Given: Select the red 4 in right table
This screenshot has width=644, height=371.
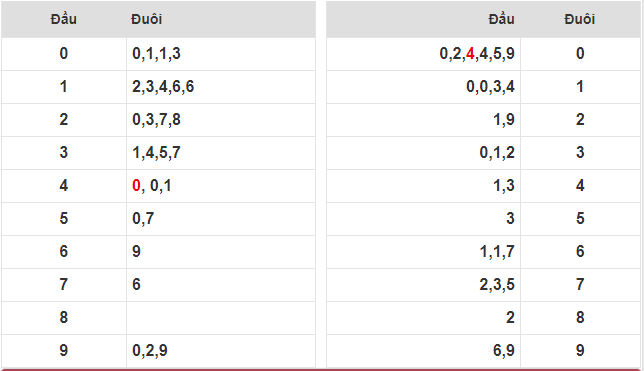Looking at the screenshot, I should pos(470,54).
